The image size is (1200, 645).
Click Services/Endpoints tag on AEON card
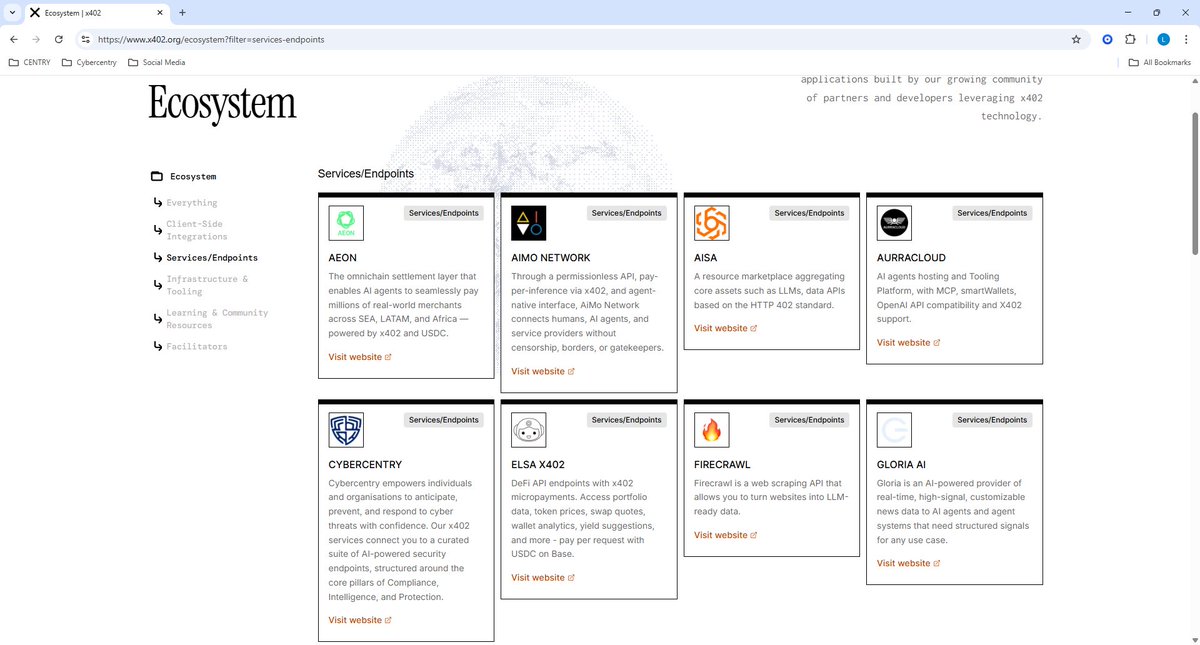[x=443, y=213]
